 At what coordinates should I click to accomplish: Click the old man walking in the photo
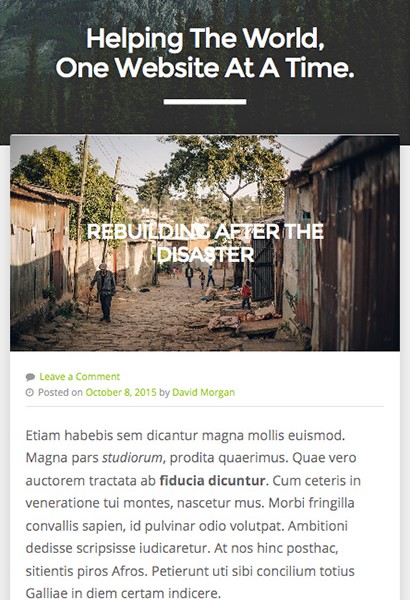[103, 292]
